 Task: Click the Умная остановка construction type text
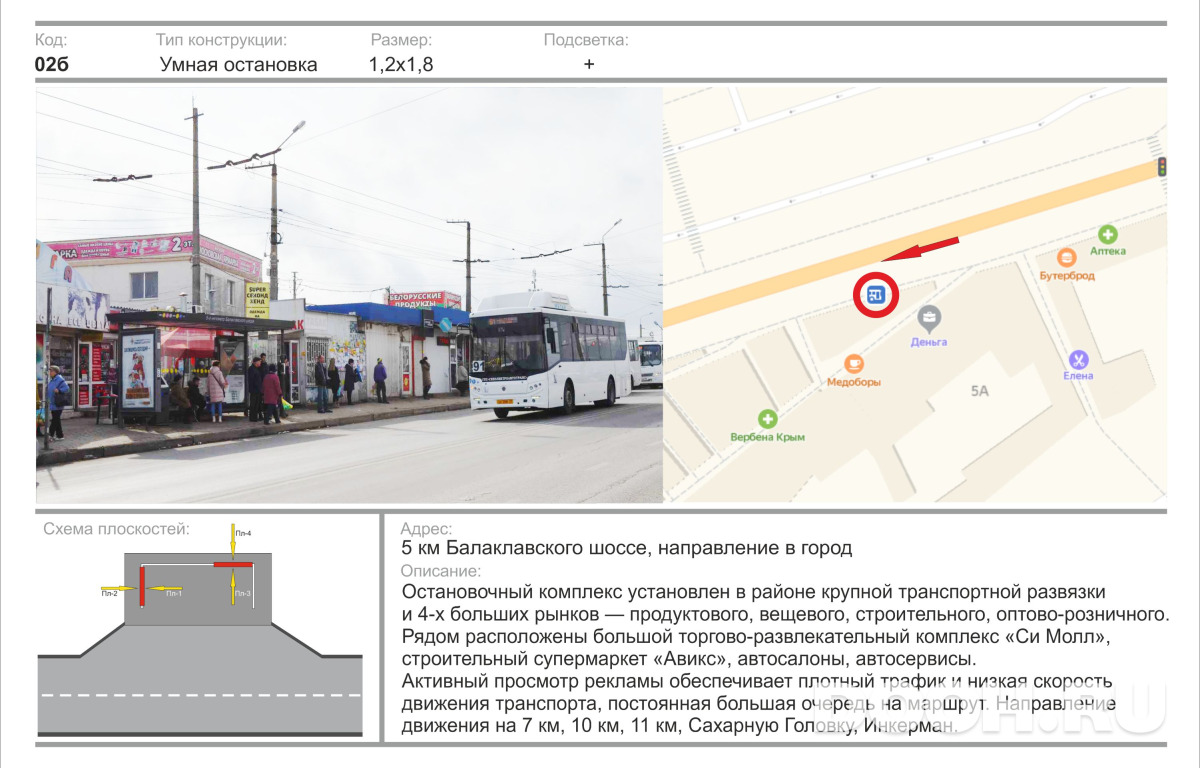point(239,65)
